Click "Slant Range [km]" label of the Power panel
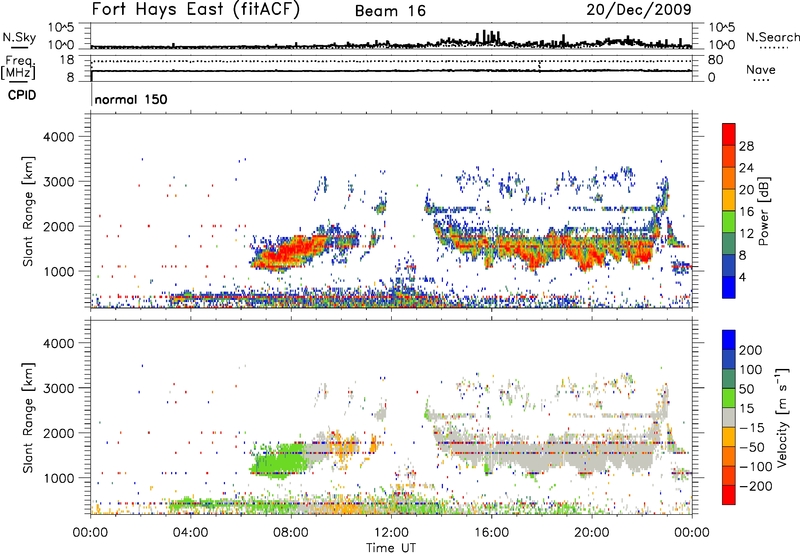800x554 pixels. point(28,211)
